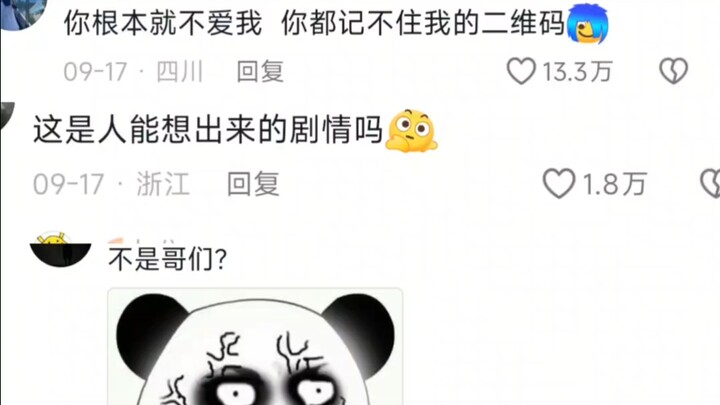Viewport: 720px width, 405px height.
Task: Tap the broken heart beside 1.8万
Action: 710,183
